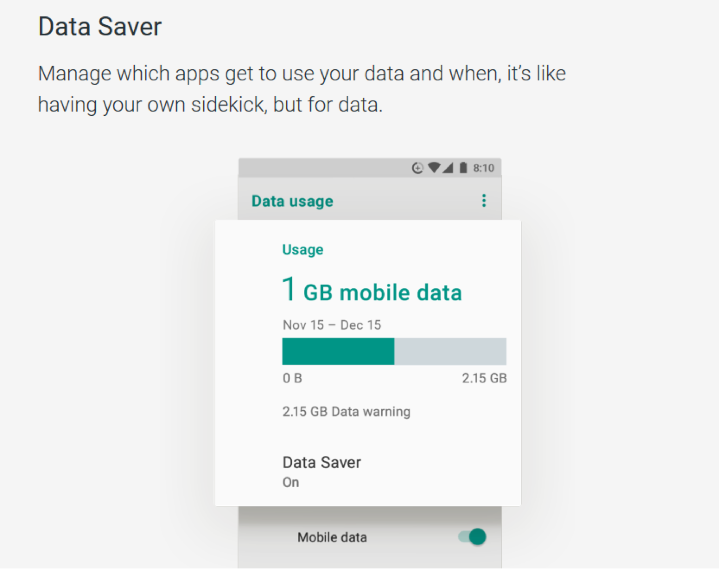This screenshot has width=719, height=571.
Task: Click the 0 B bar start label
Action: point(292,378)
